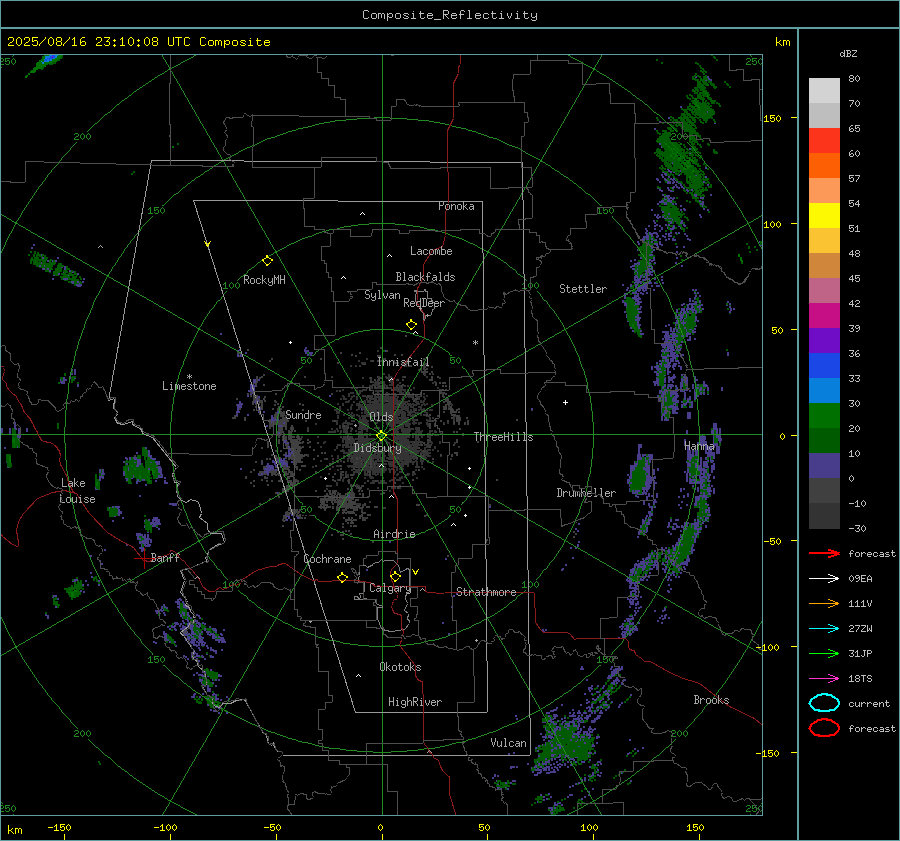This screenshot has width=900, height=841.
Task: Click the yellow 51–54 dBZ swatch
Action: pyautogui.click(x=824, y=216)
